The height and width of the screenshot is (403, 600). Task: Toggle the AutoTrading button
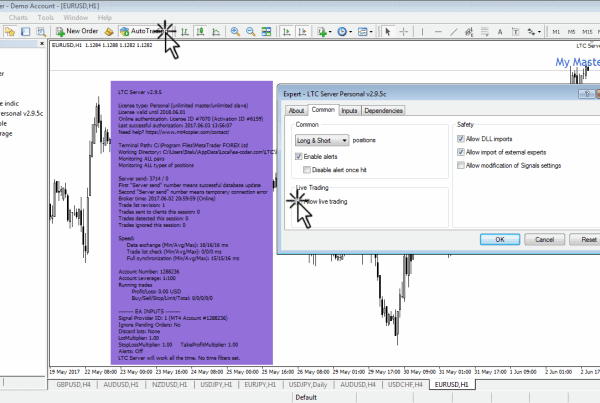click(143, 31)
